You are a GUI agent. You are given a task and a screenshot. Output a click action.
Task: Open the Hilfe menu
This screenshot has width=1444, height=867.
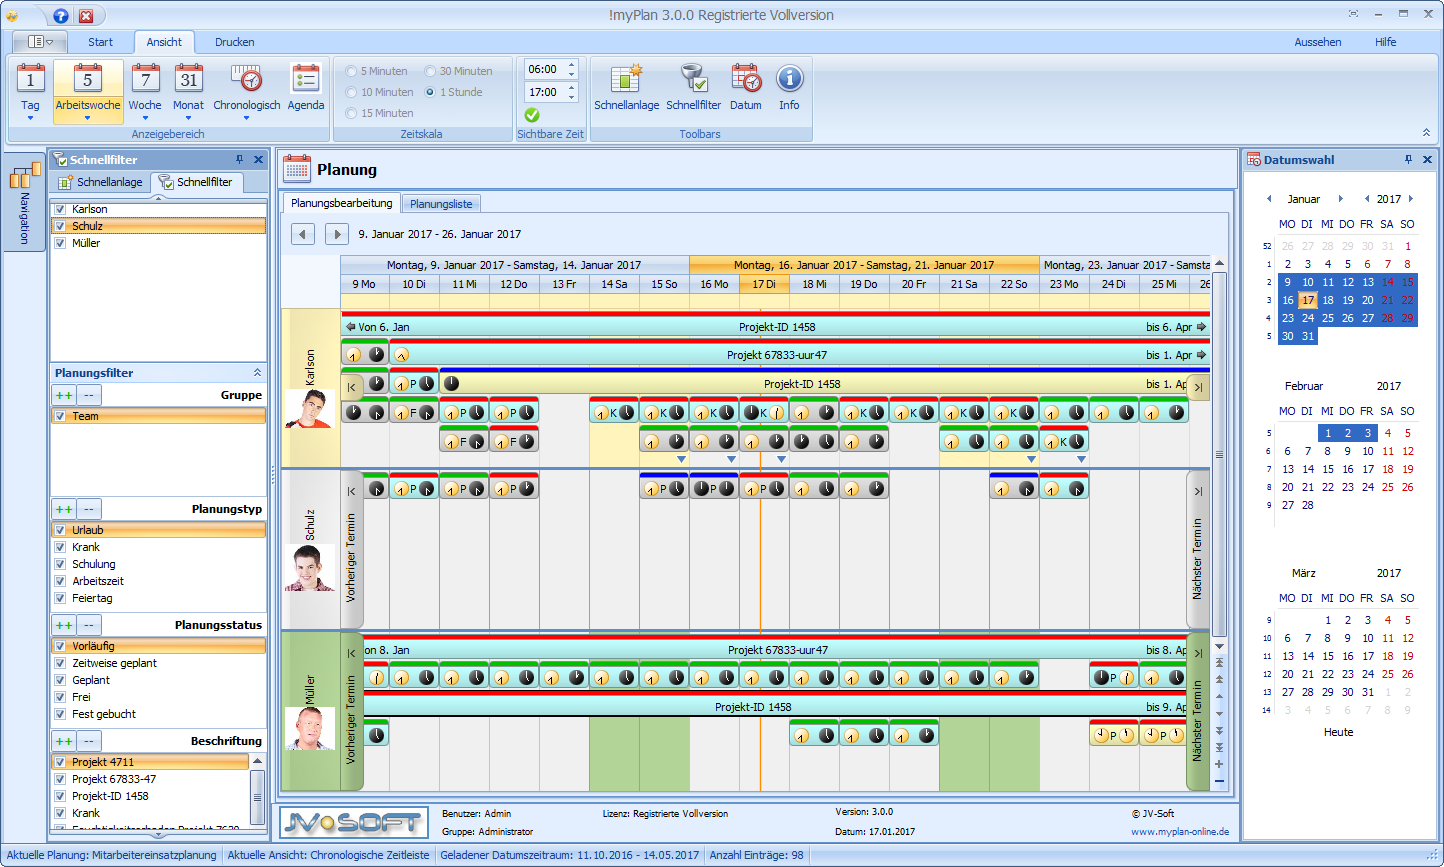[x=1385, y=42]
